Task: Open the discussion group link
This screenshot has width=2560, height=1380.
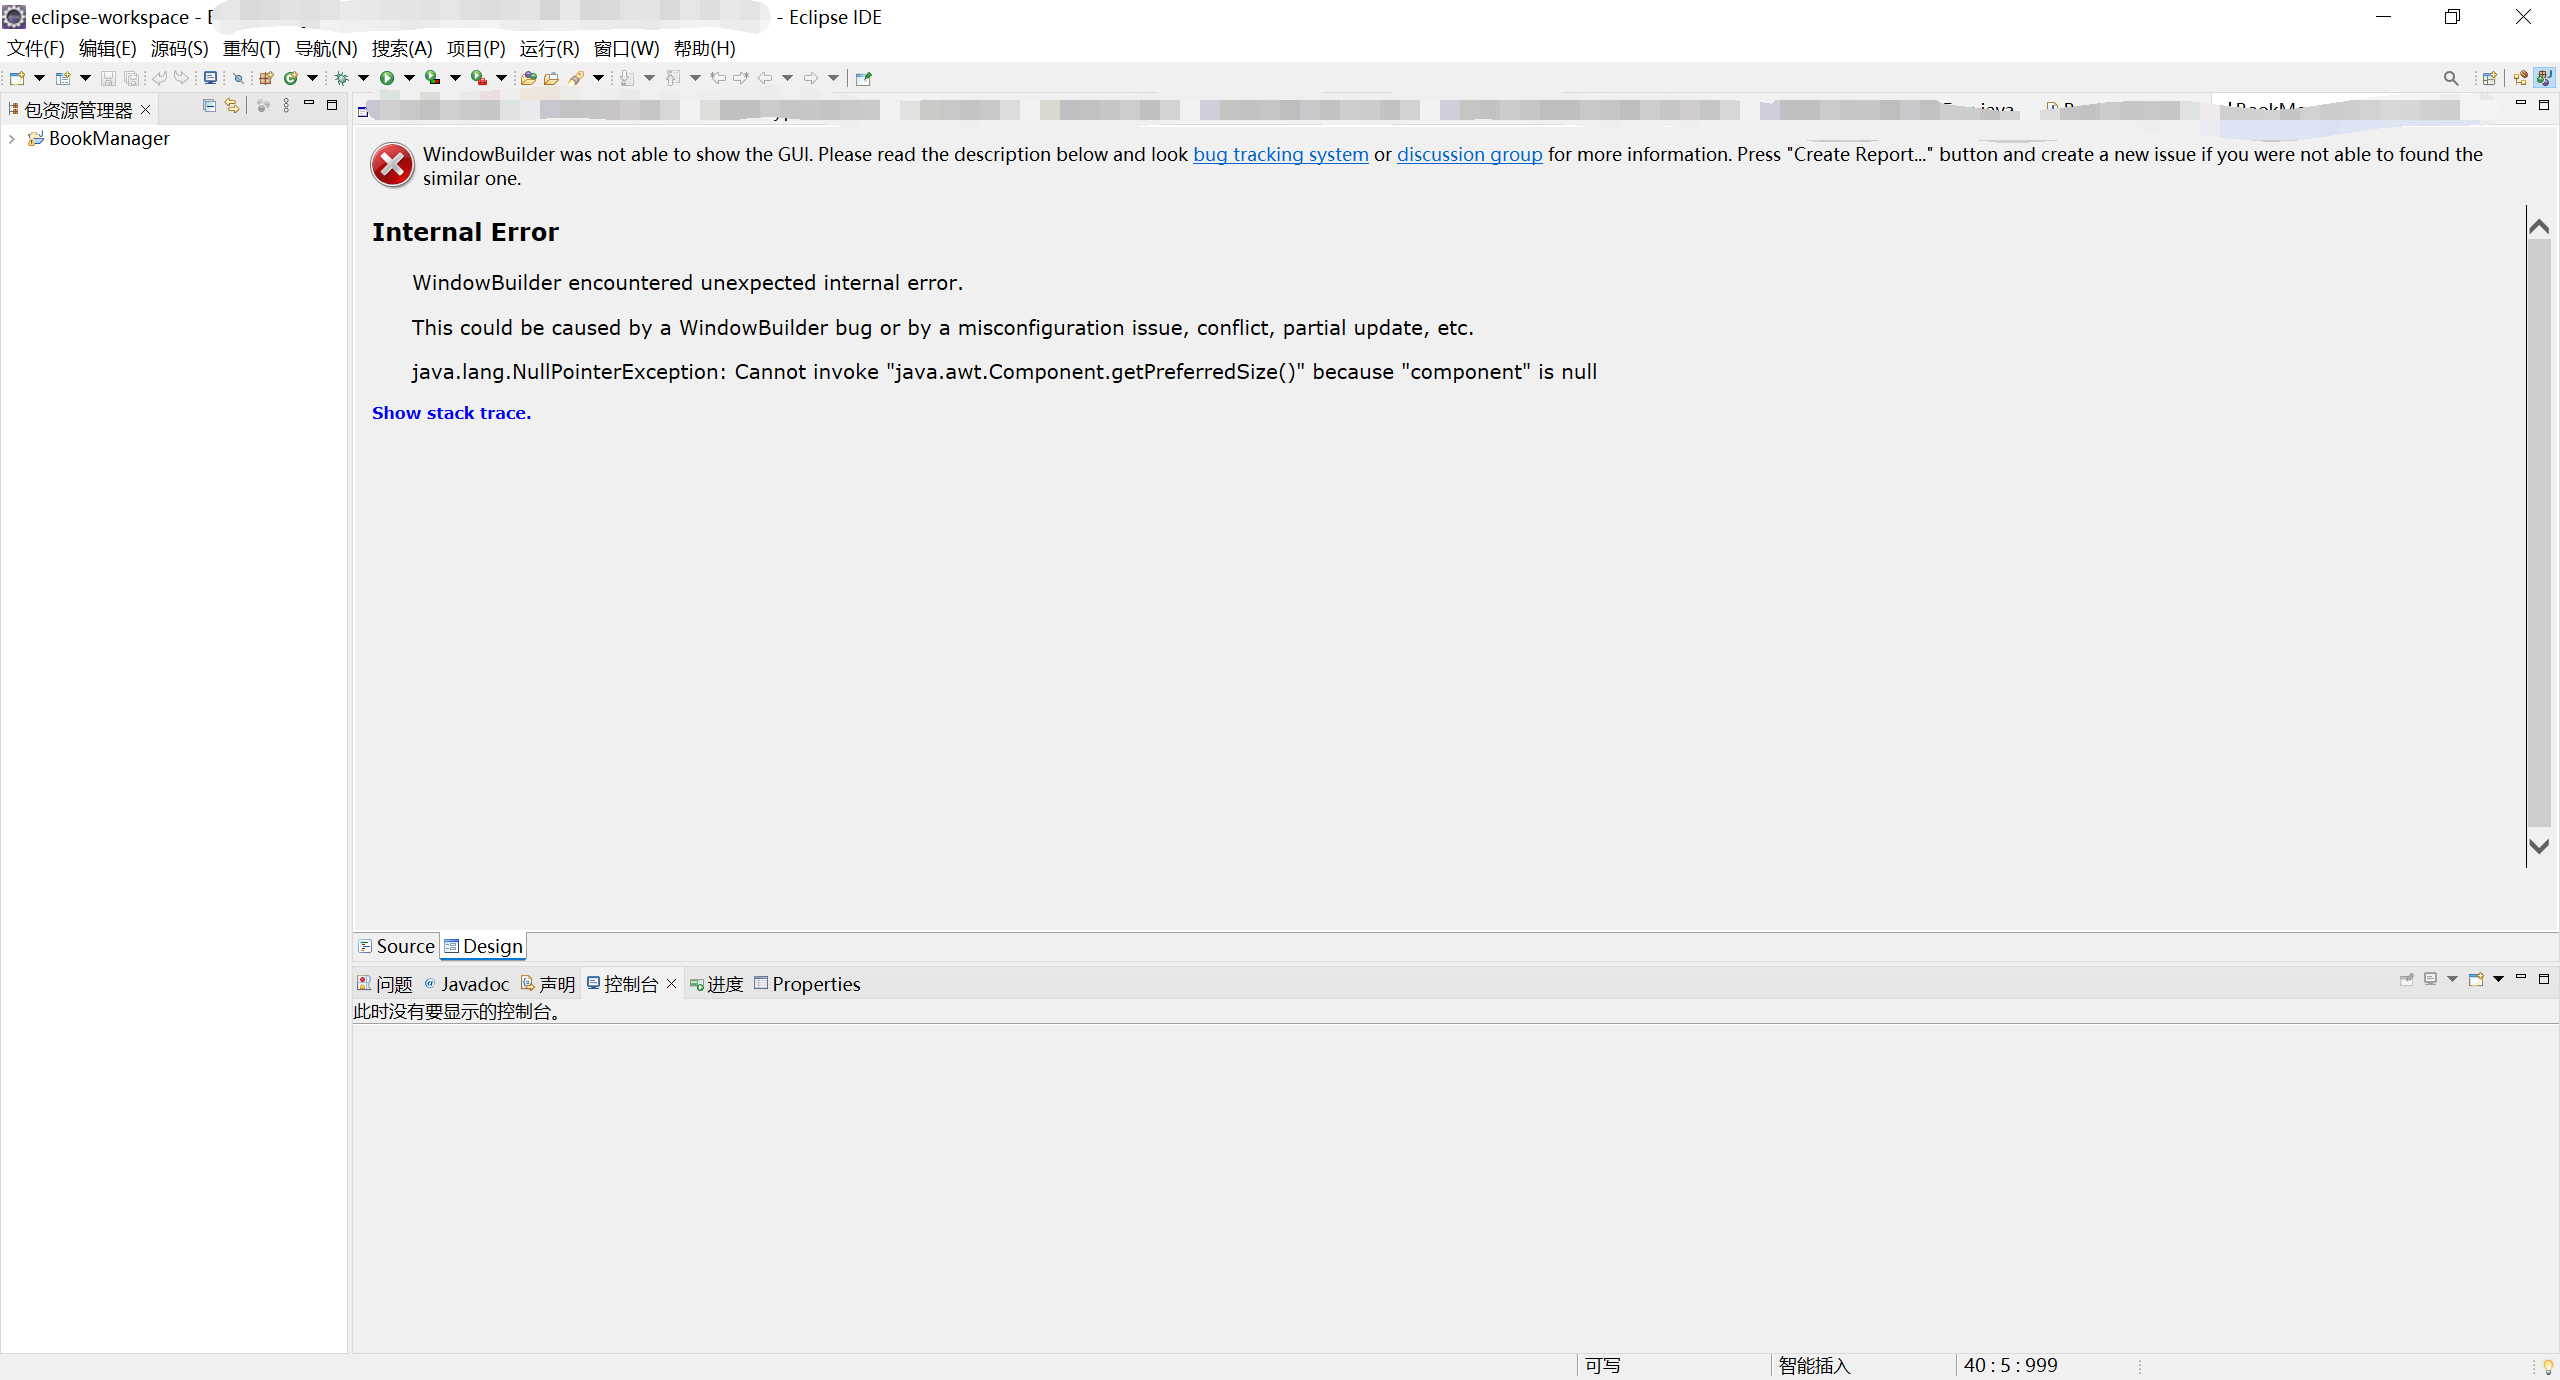Action: [x=1470, y=154]
